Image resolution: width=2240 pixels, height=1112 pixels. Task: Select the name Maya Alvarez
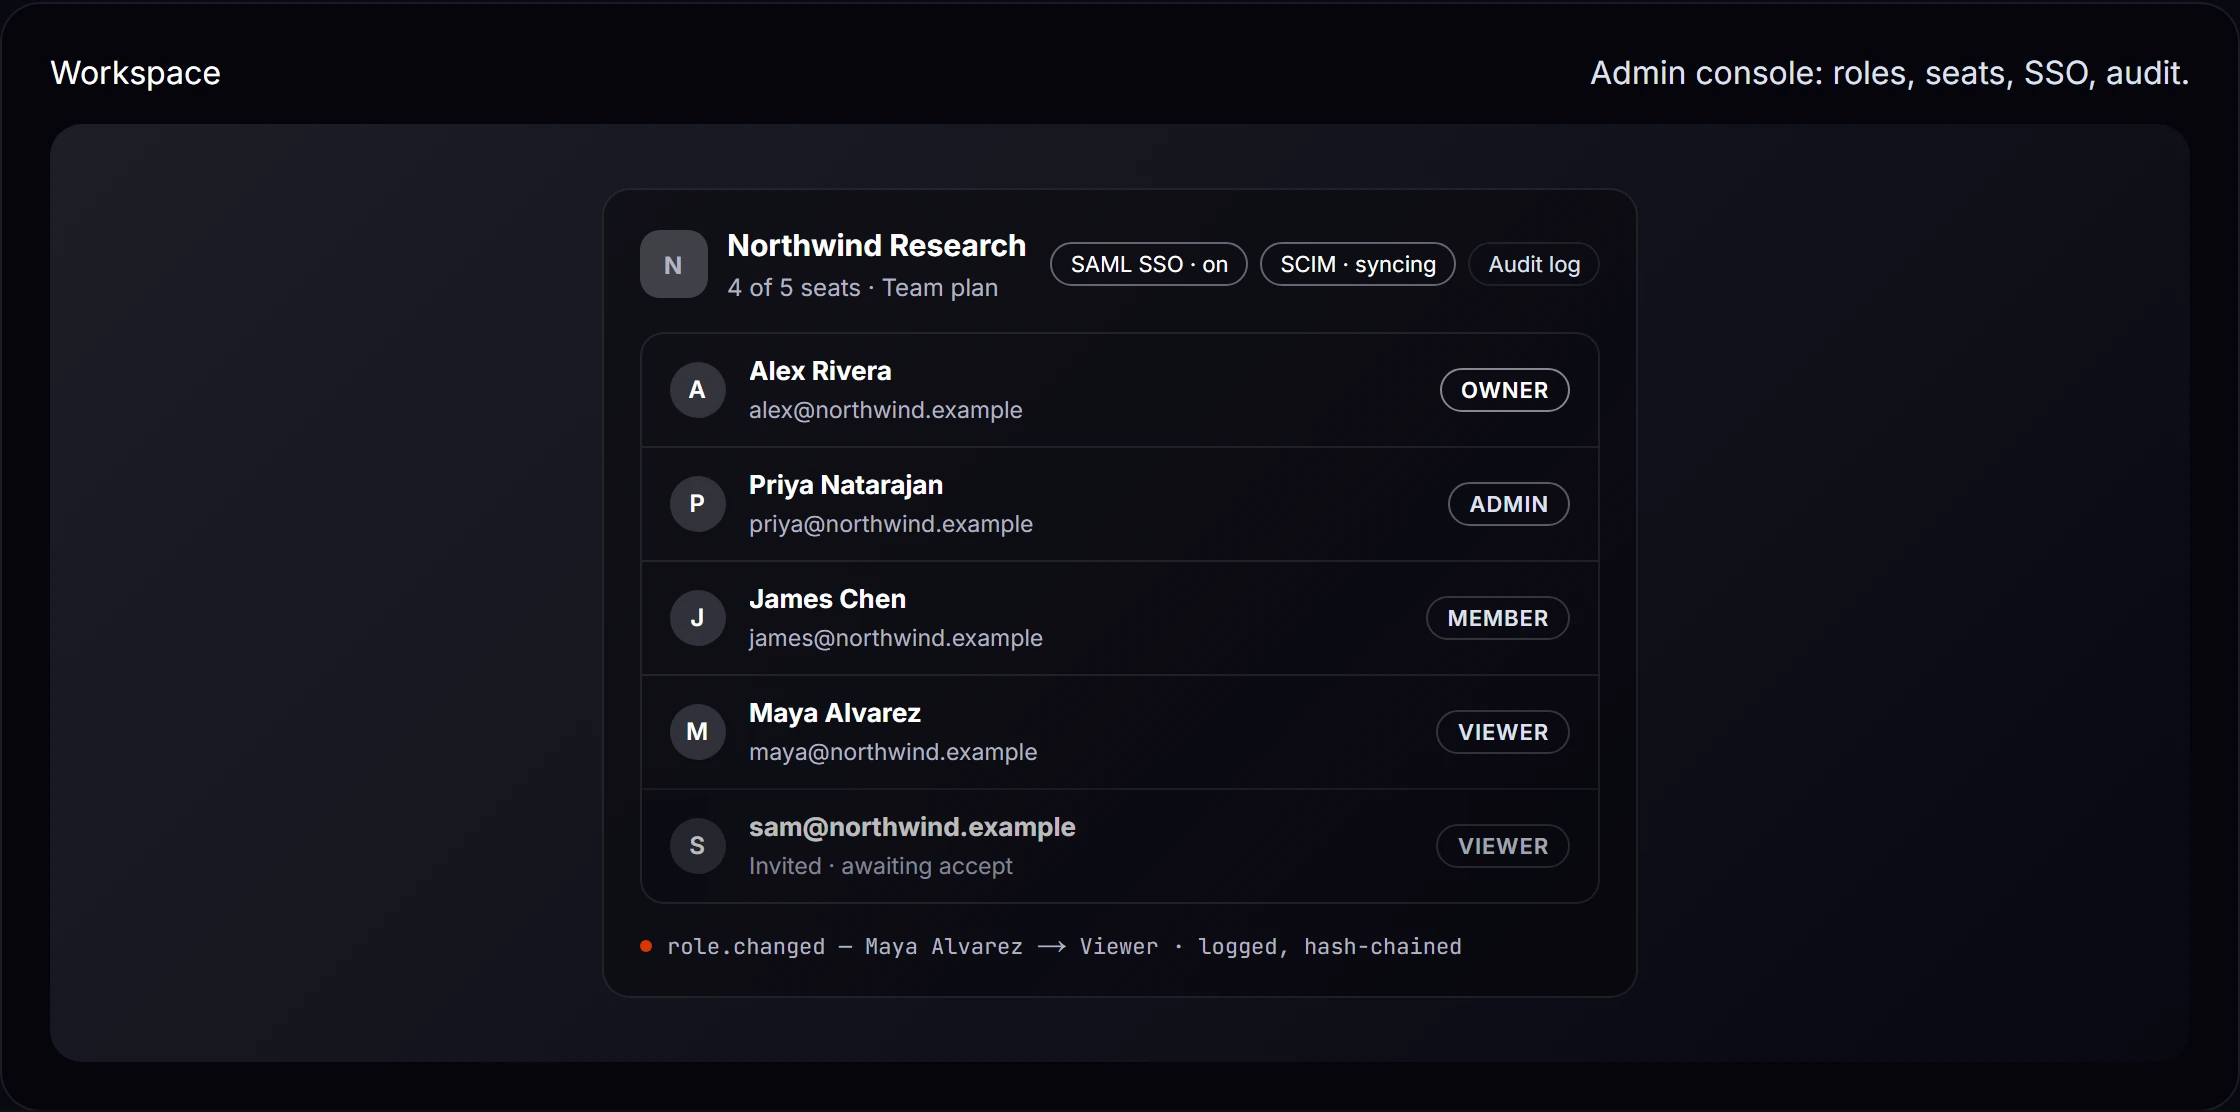click(834, 713)
